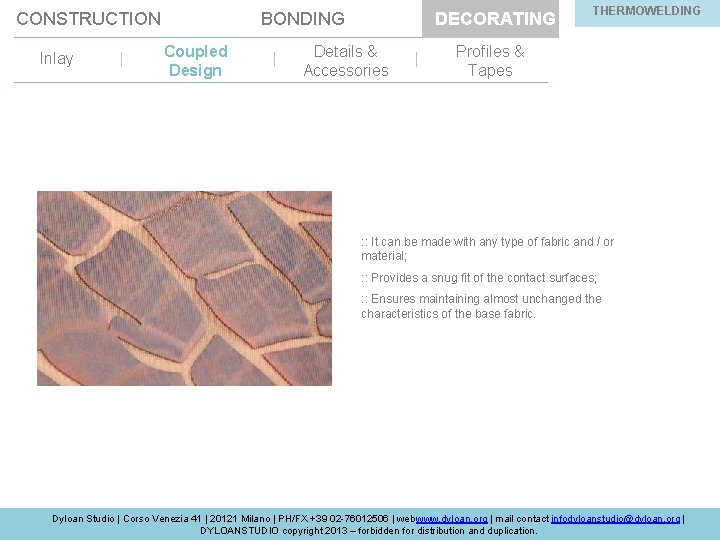Switch to the BONDING section tab
720x540 pixels.
303,18
